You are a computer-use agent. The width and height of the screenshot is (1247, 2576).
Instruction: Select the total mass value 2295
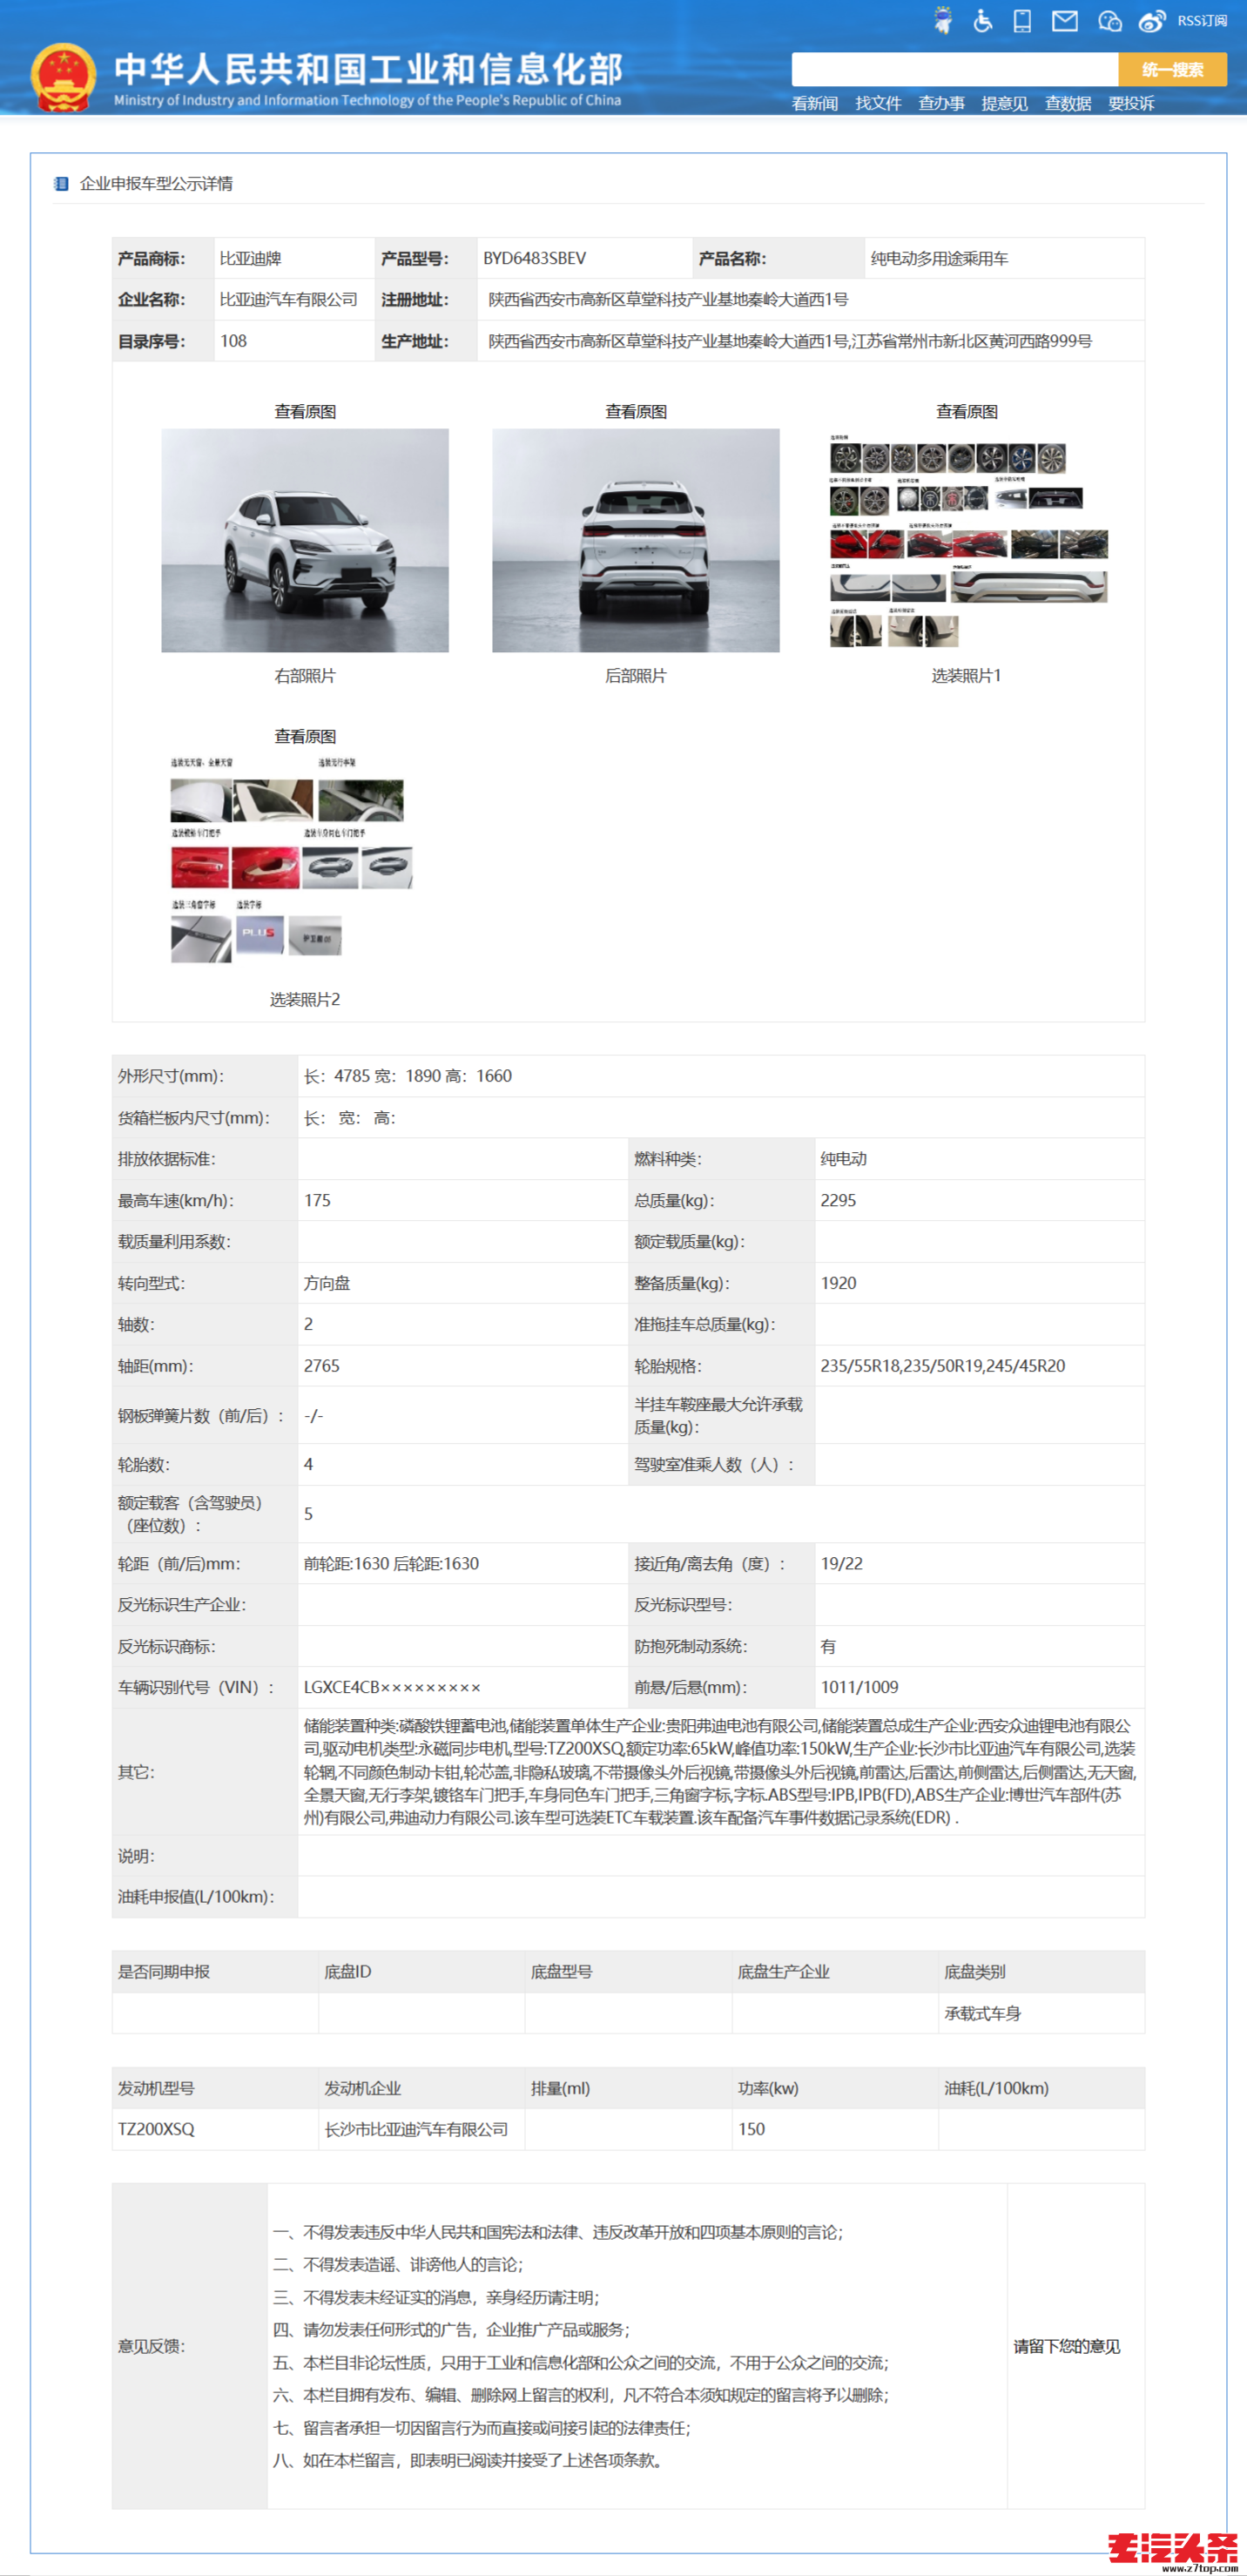838,1200
